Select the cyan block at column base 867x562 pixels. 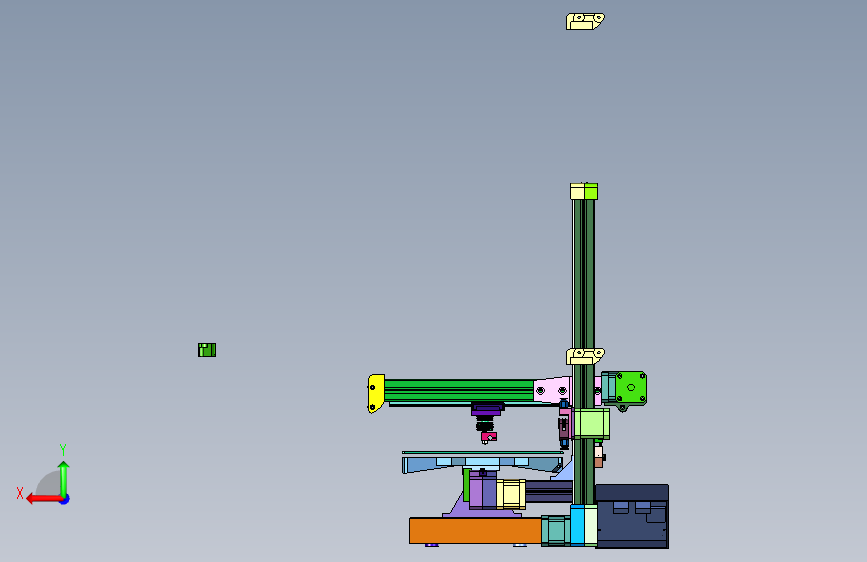pyautogui.click(x=577, y=525)
